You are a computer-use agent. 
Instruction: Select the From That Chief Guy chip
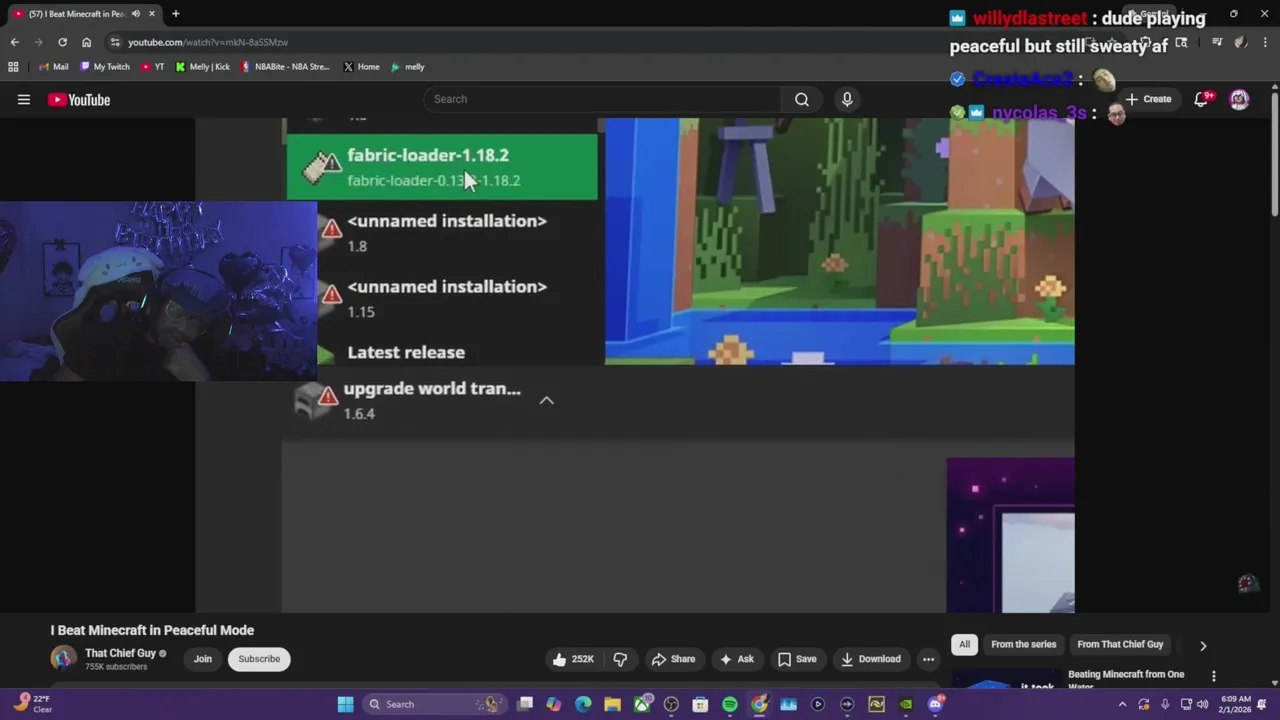pyautogui.click(x=1120, y=645)
